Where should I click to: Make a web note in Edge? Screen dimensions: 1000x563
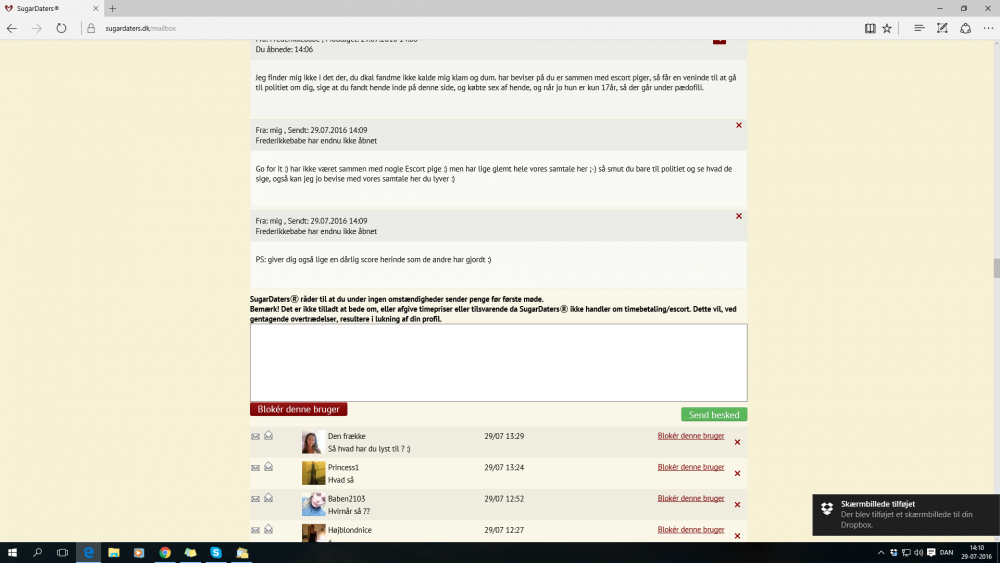(942, 28)
